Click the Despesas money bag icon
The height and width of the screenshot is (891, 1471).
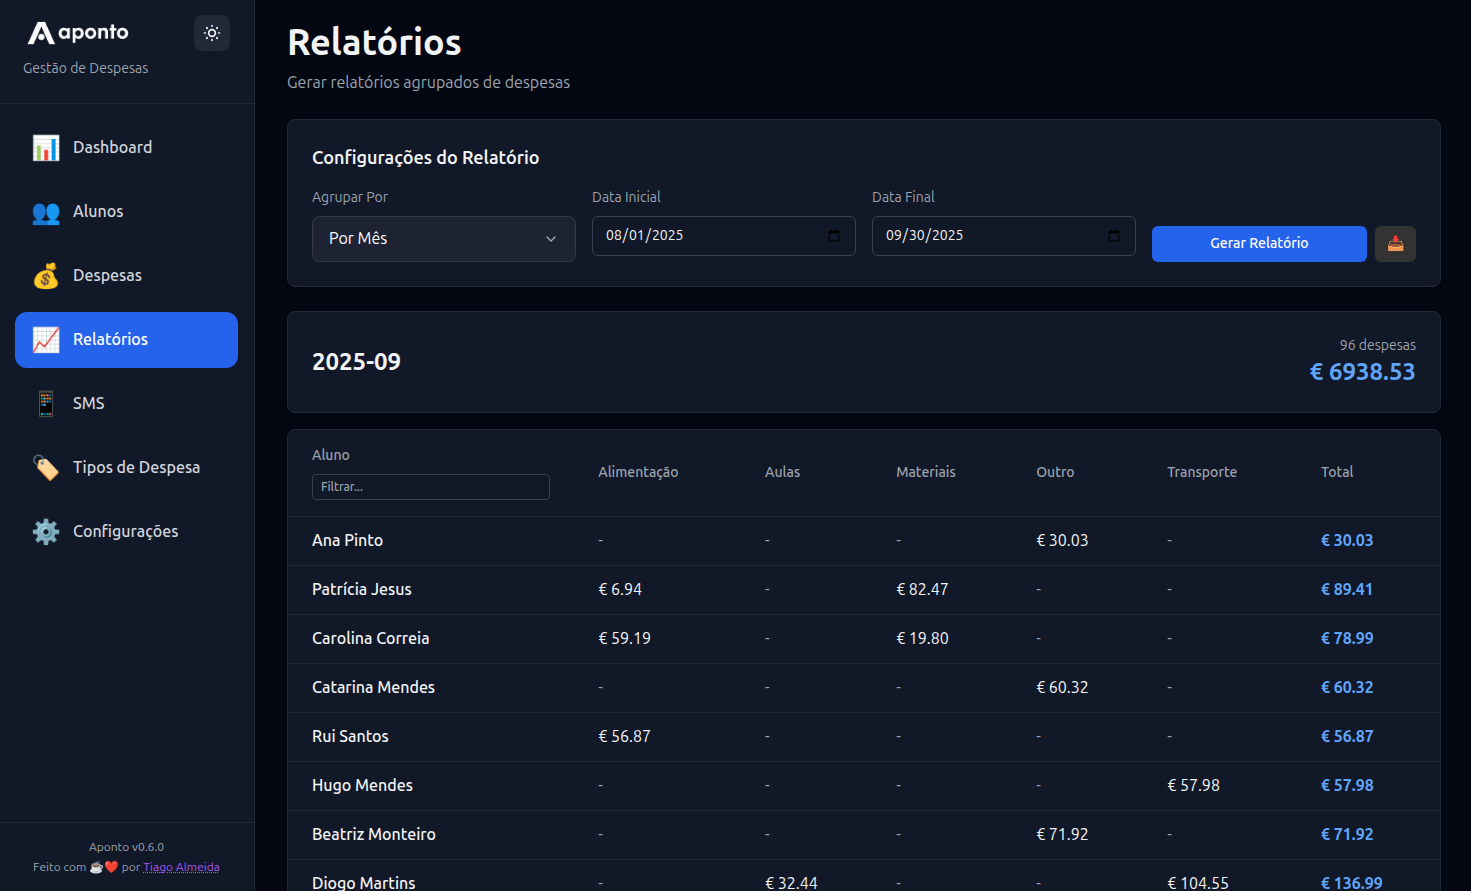(x=46, y=276)
